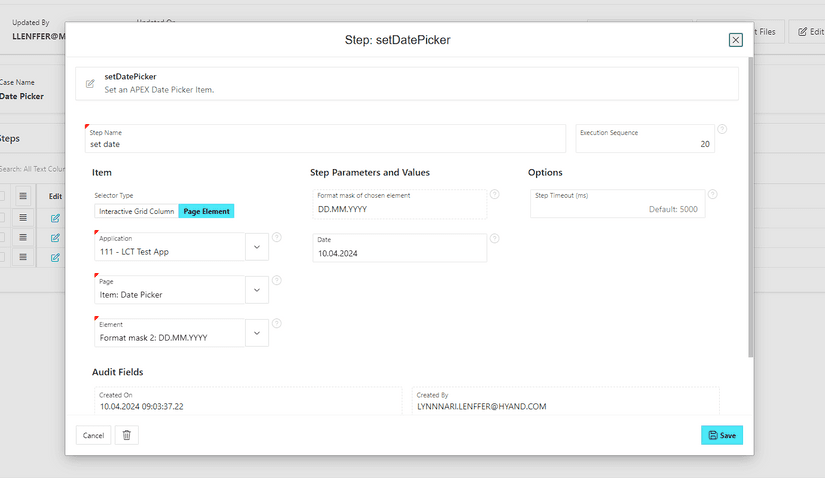Click the Date input with 10.04.2024
825x478 pixels.
[x=399, y=248]
